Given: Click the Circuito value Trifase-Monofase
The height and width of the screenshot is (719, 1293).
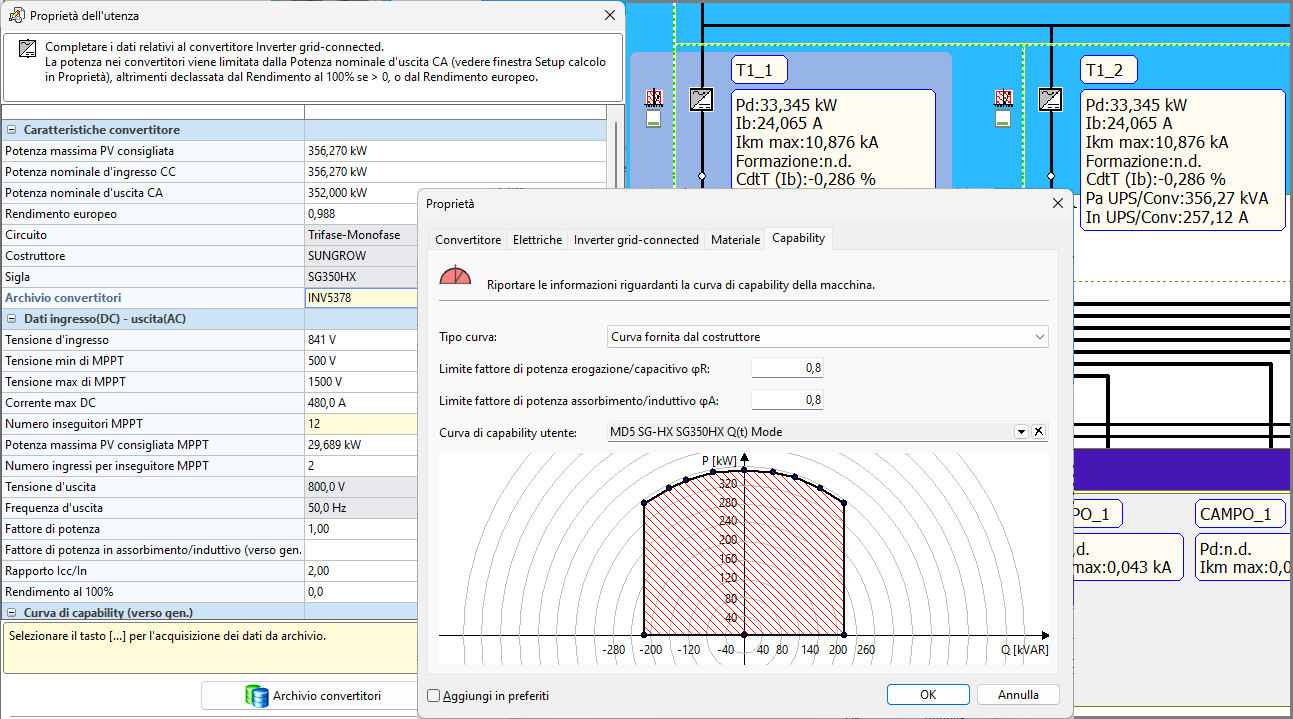Looking at the screenshot, I should pyautogui.click(x=361, y=235).
